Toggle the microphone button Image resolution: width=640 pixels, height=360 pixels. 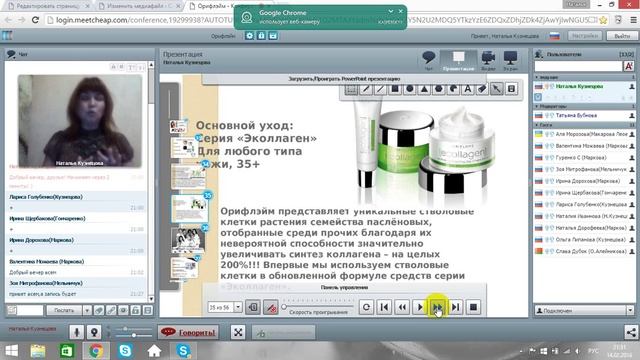[76, 332]
